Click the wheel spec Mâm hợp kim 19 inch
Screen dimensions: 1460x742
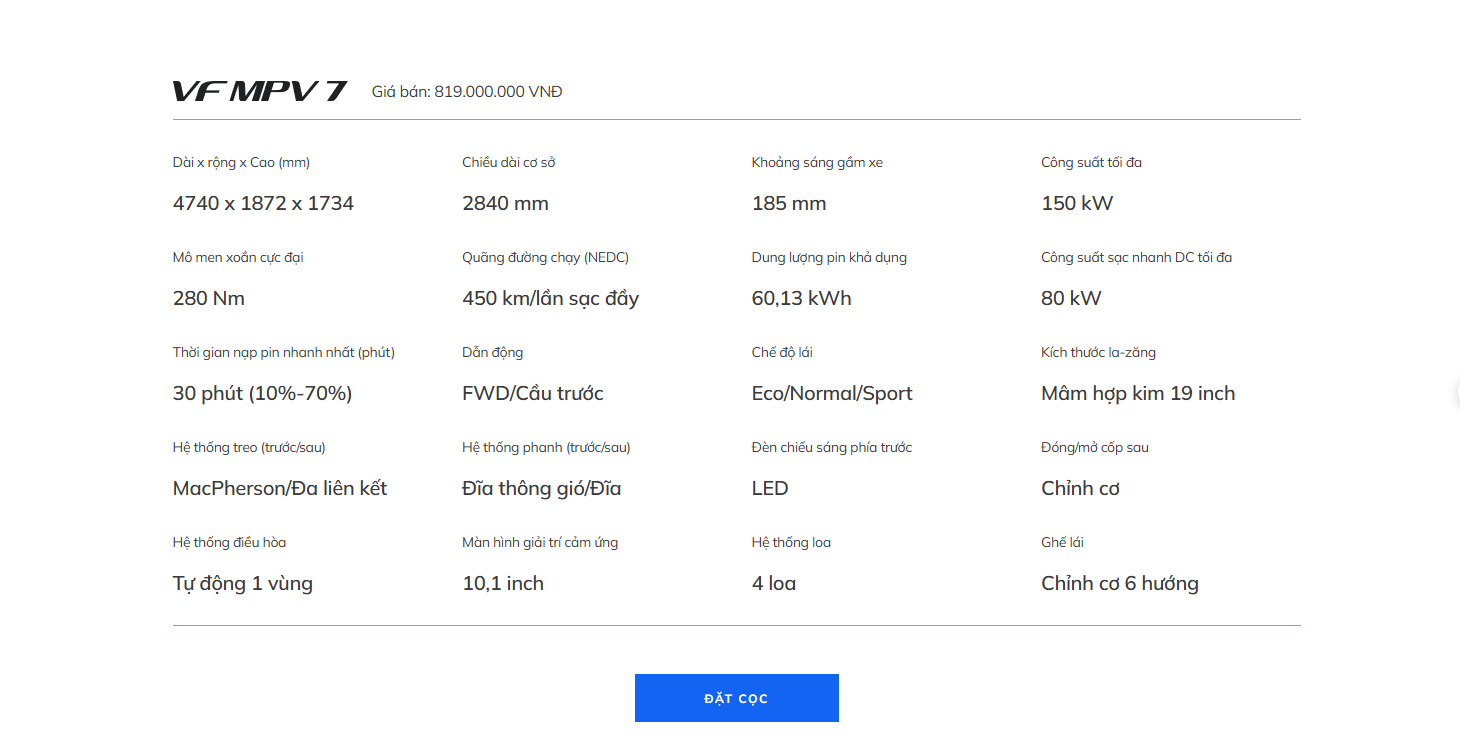(1137, 393)
